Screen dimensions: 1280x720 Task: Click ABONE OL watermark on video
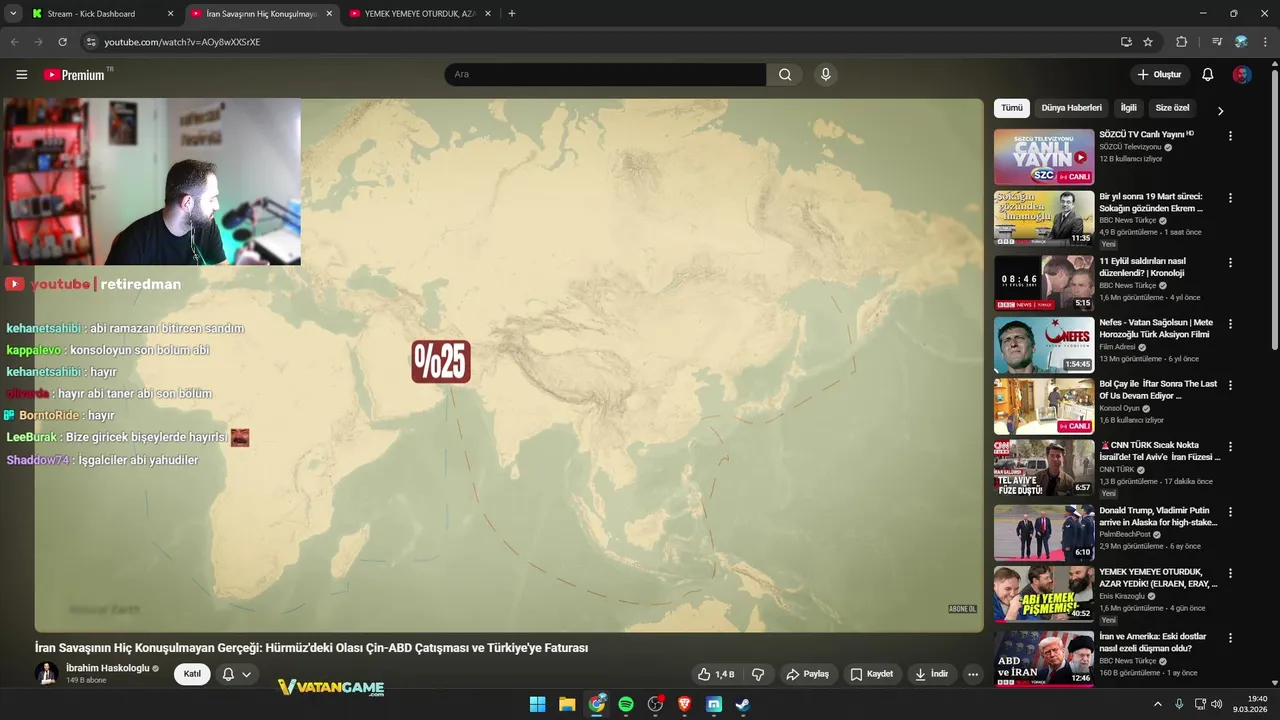pos(962,609)
